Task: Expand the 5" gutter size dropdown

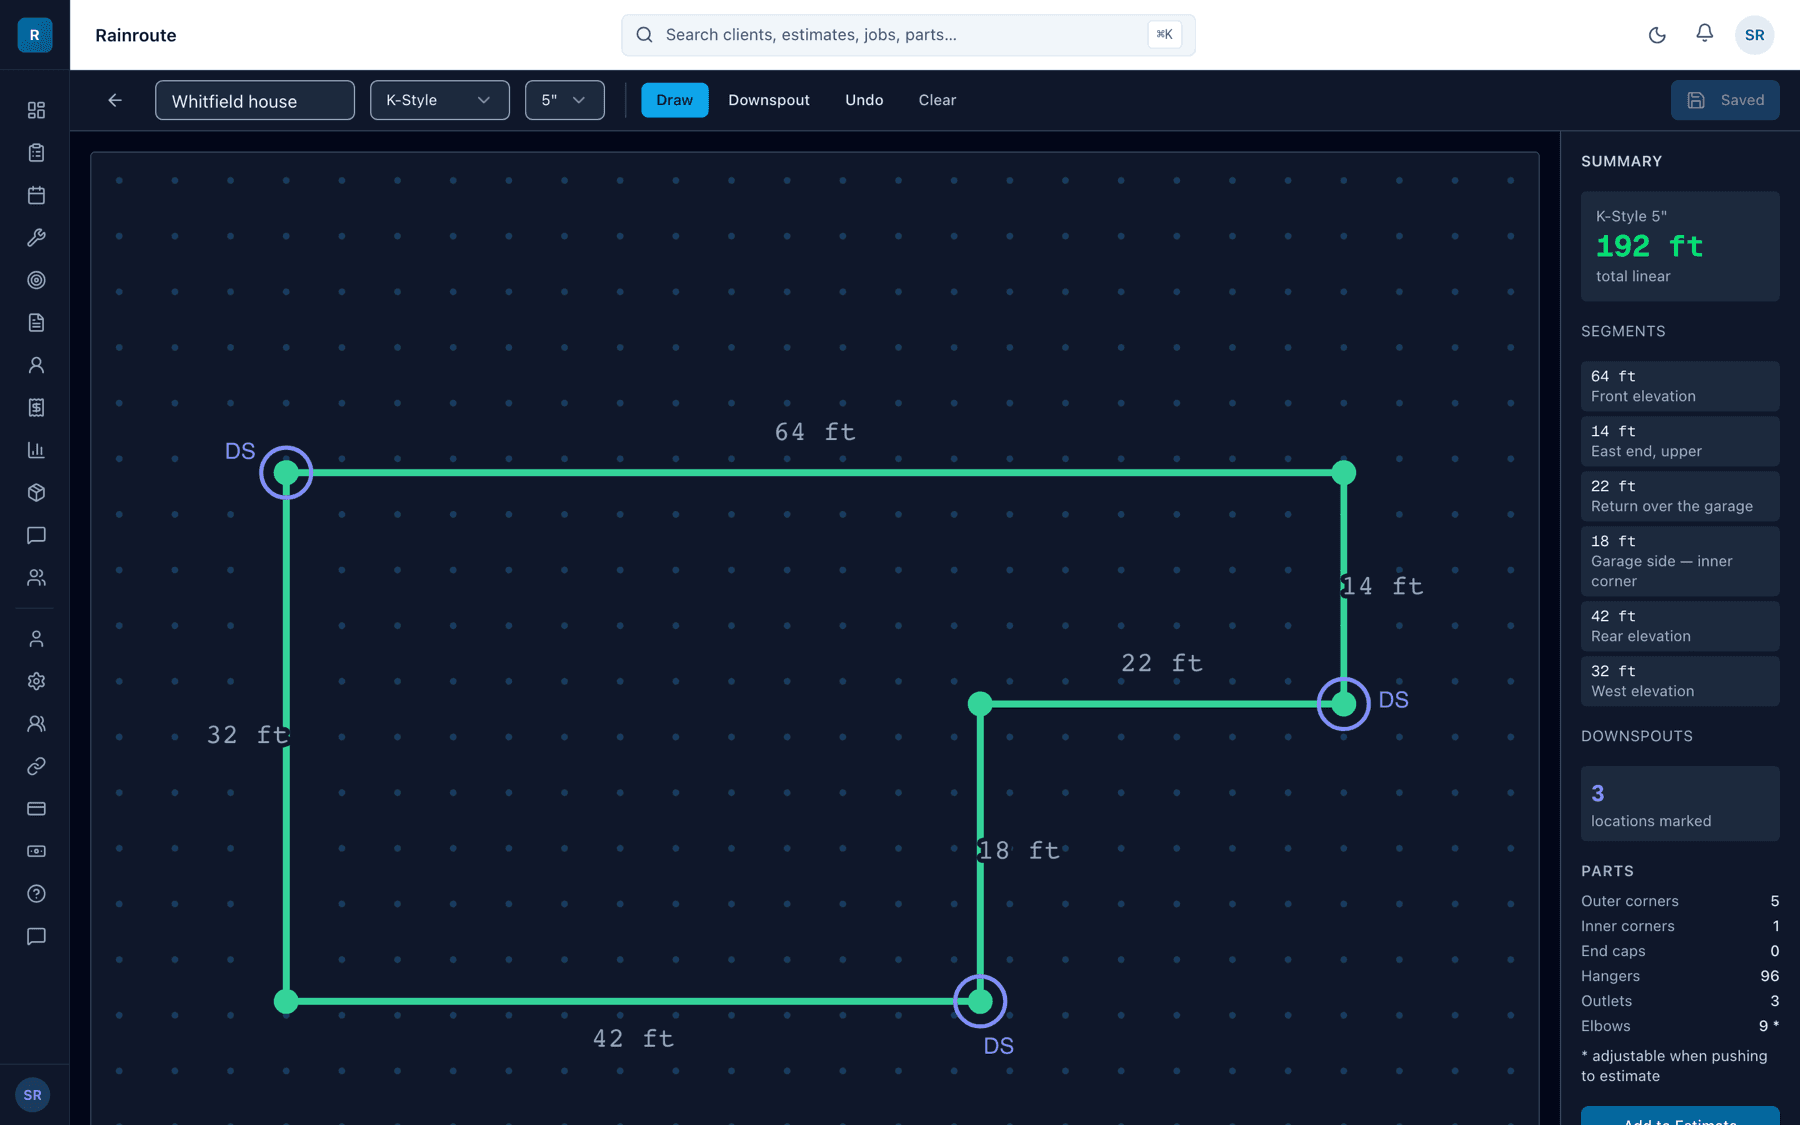Action: [565, 100]
